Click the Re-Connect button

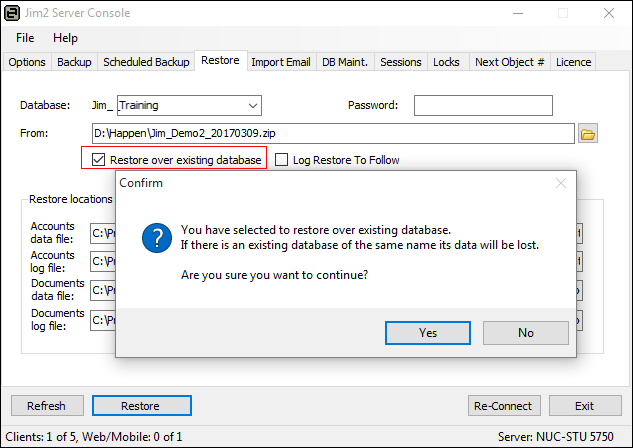504,406
